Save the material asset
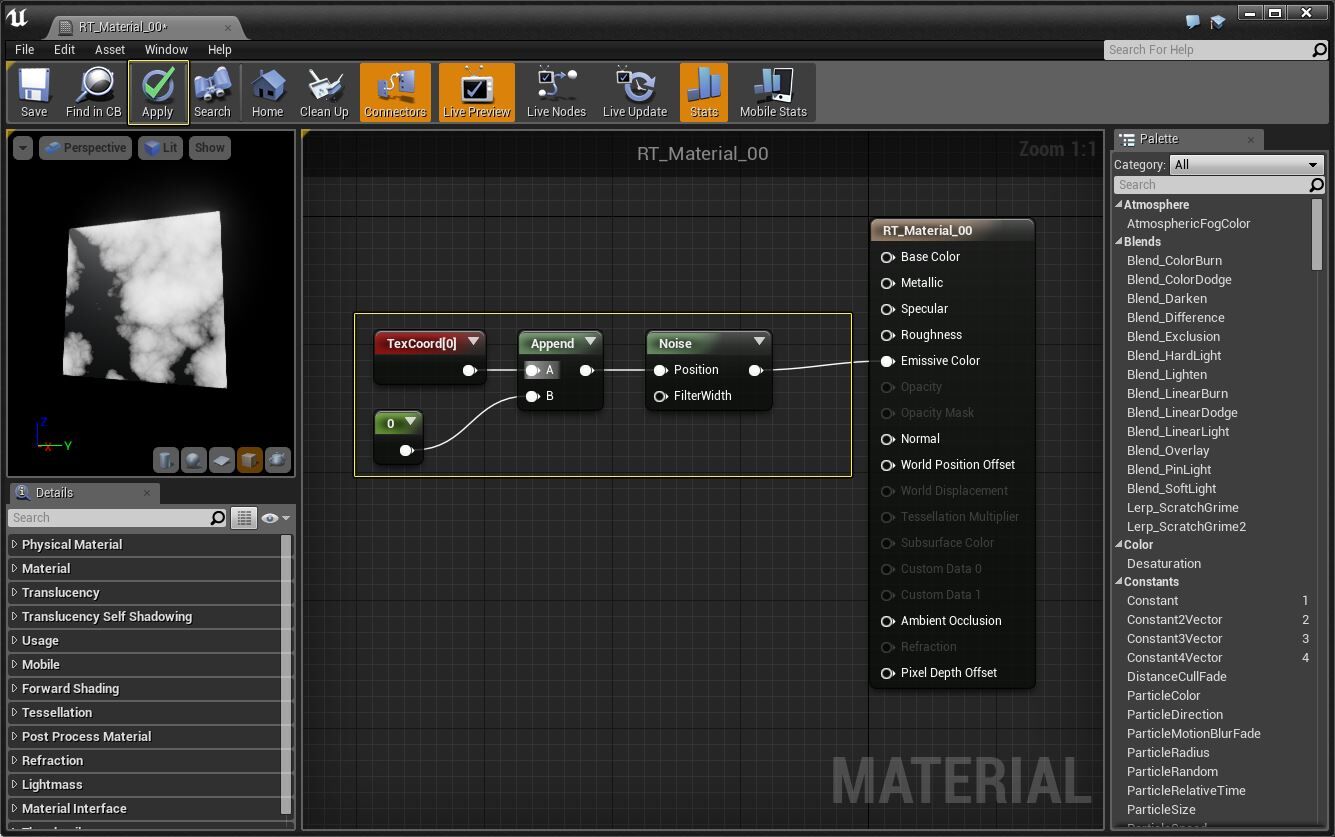The image size is (1335, 837). point(33,91)
